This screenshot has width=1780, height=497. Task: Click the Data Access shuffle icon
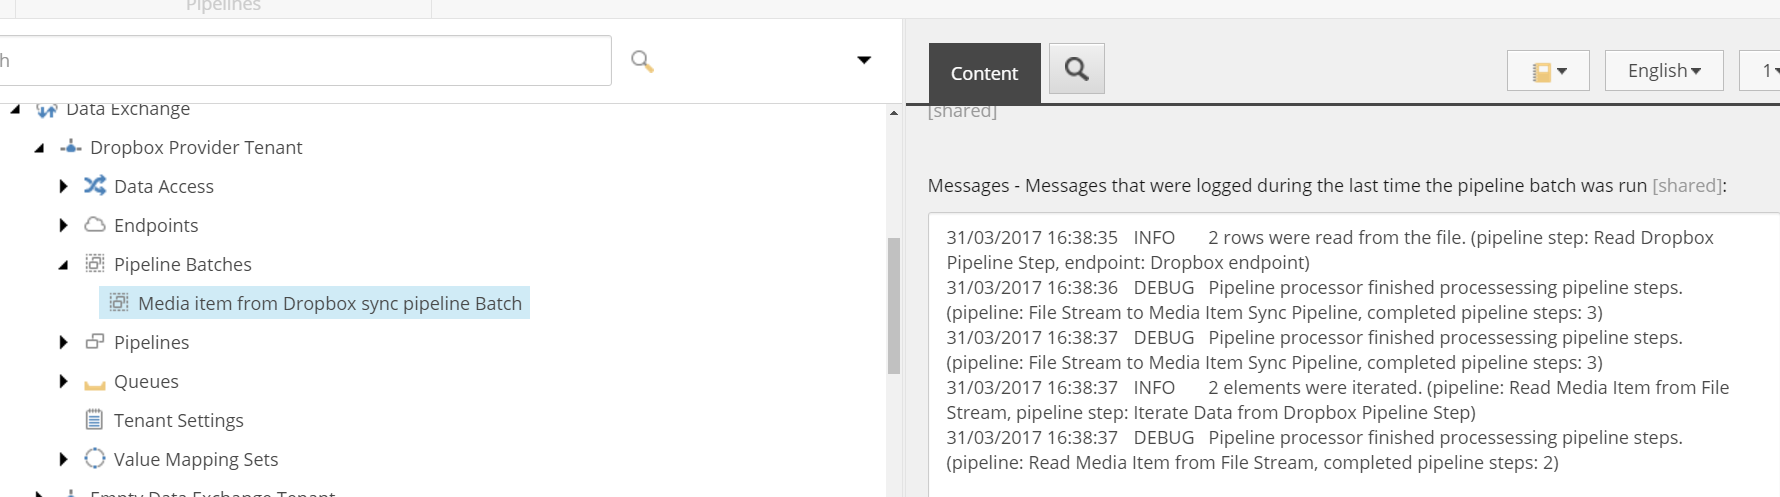[x=95, y=186]
